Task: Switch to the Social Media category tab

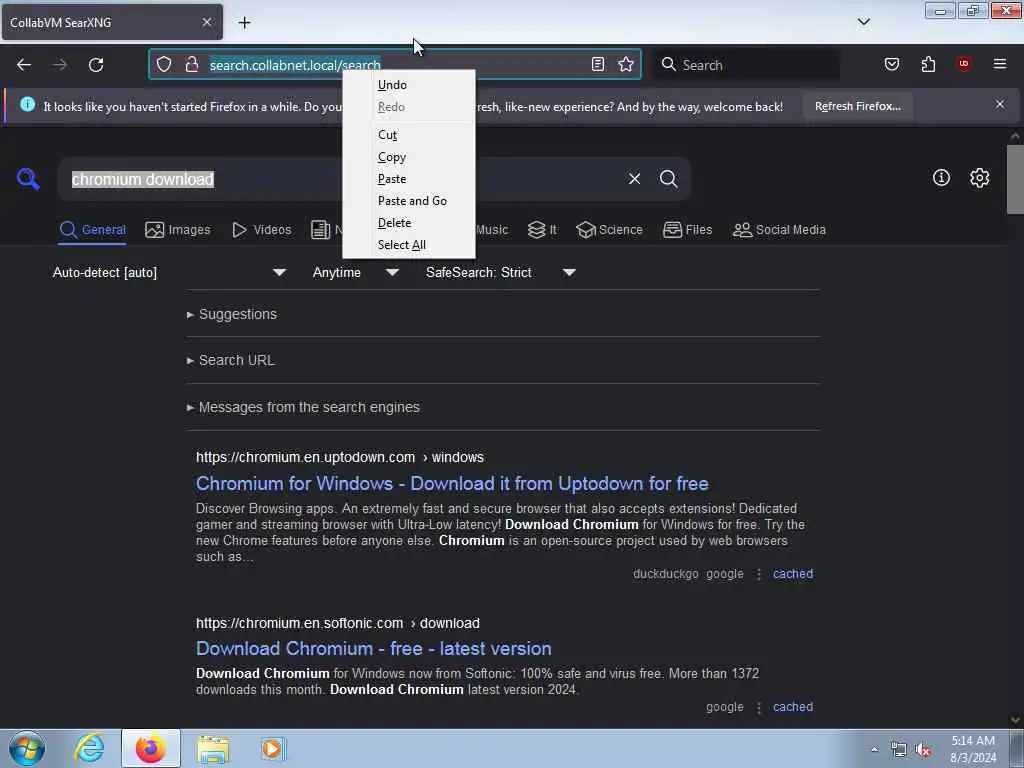Action: 779,230
